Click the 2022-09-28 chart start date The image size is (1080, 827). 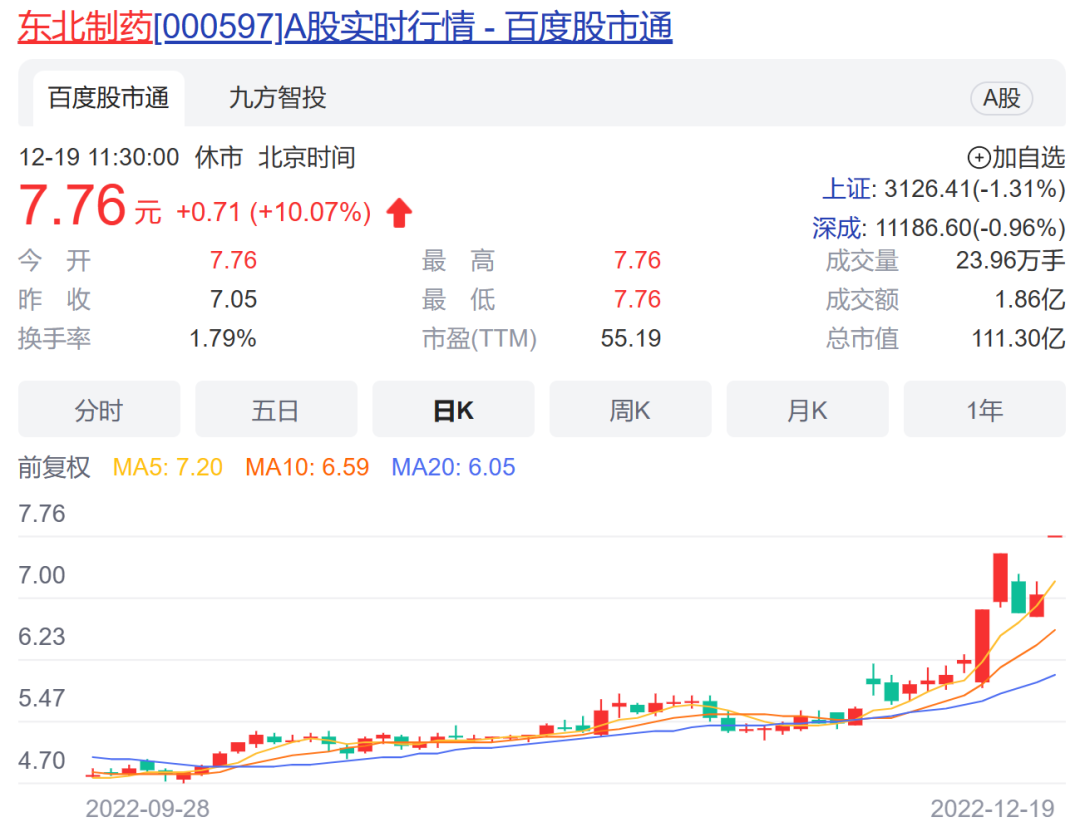point(147,808)
